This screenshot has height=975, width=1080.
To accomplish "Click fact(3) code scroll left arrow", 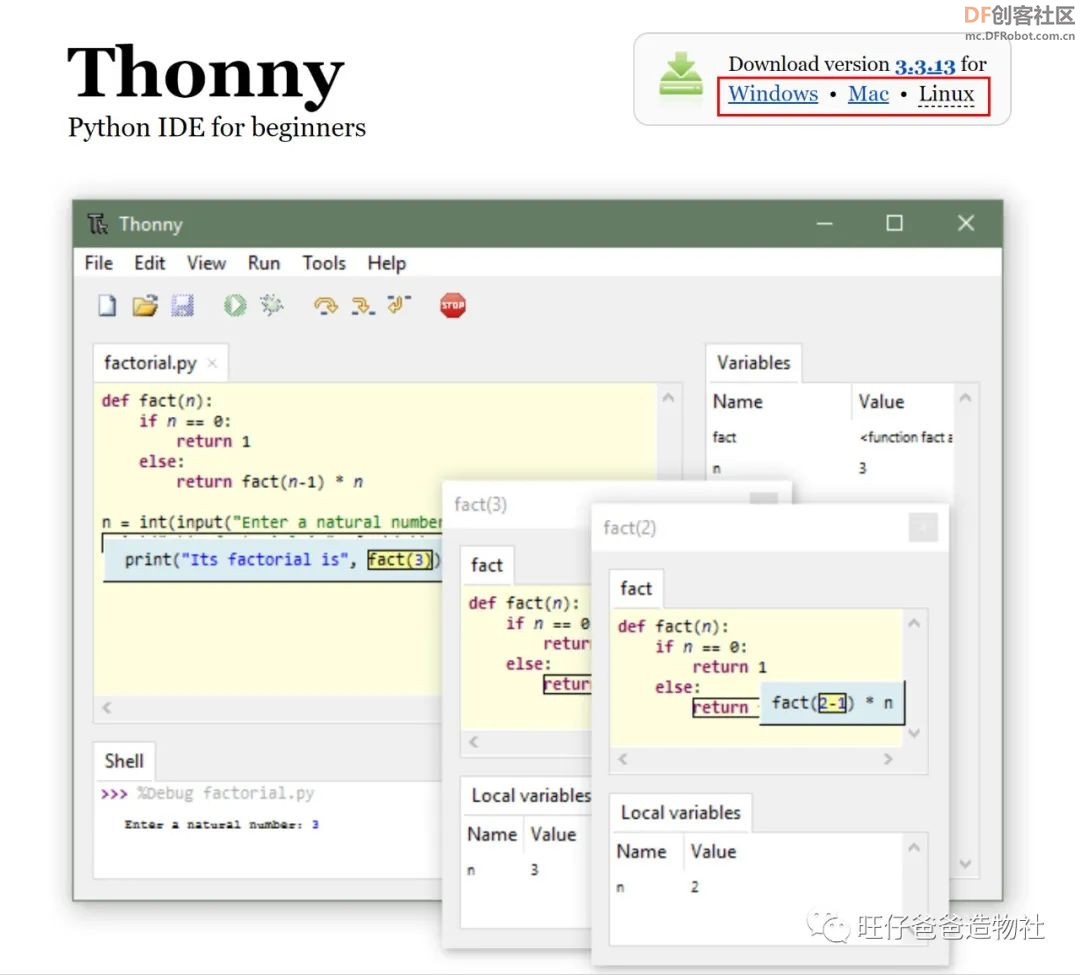I will 473,742.
